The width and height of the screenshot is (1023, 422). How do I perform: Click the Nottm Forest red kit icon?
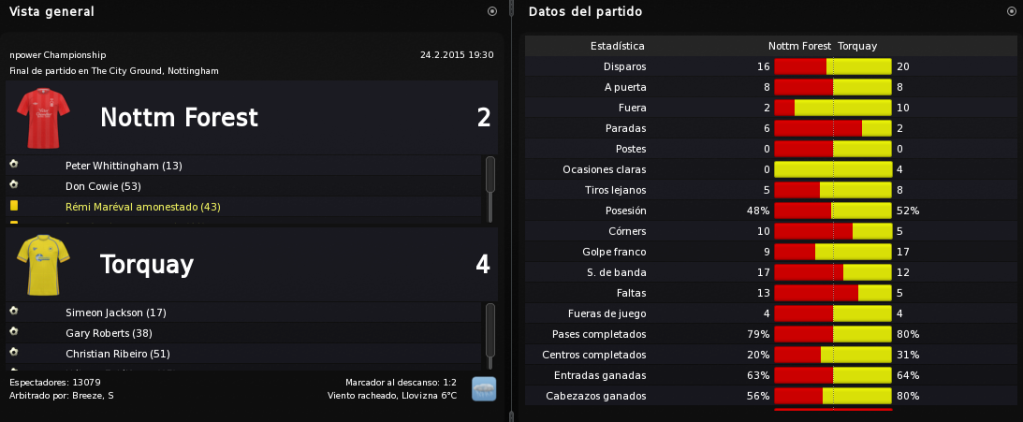coord(43,118)
